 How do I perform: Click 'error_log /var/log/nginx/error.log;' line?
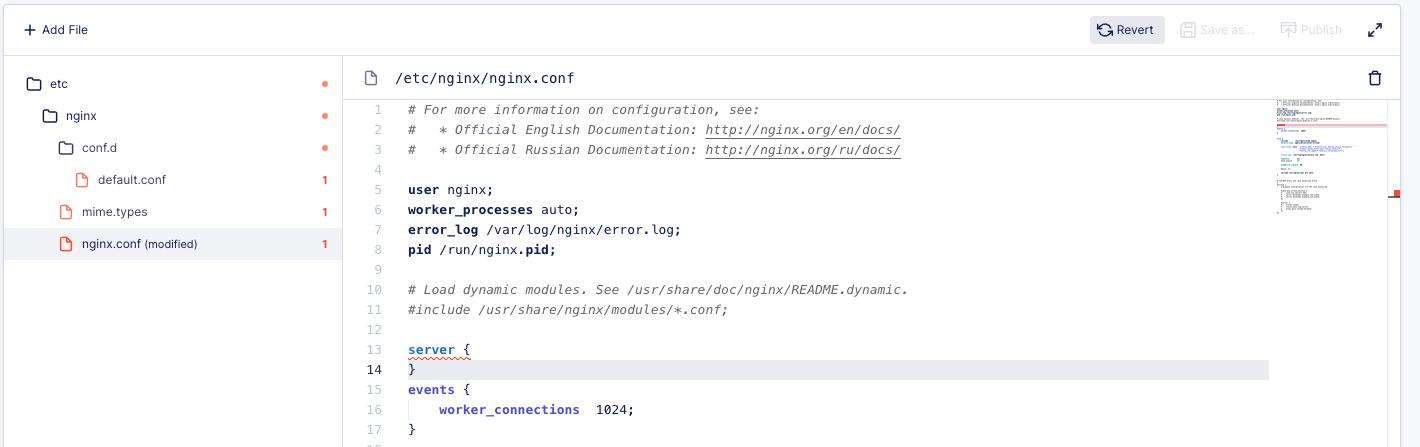(x=544, y=230)
